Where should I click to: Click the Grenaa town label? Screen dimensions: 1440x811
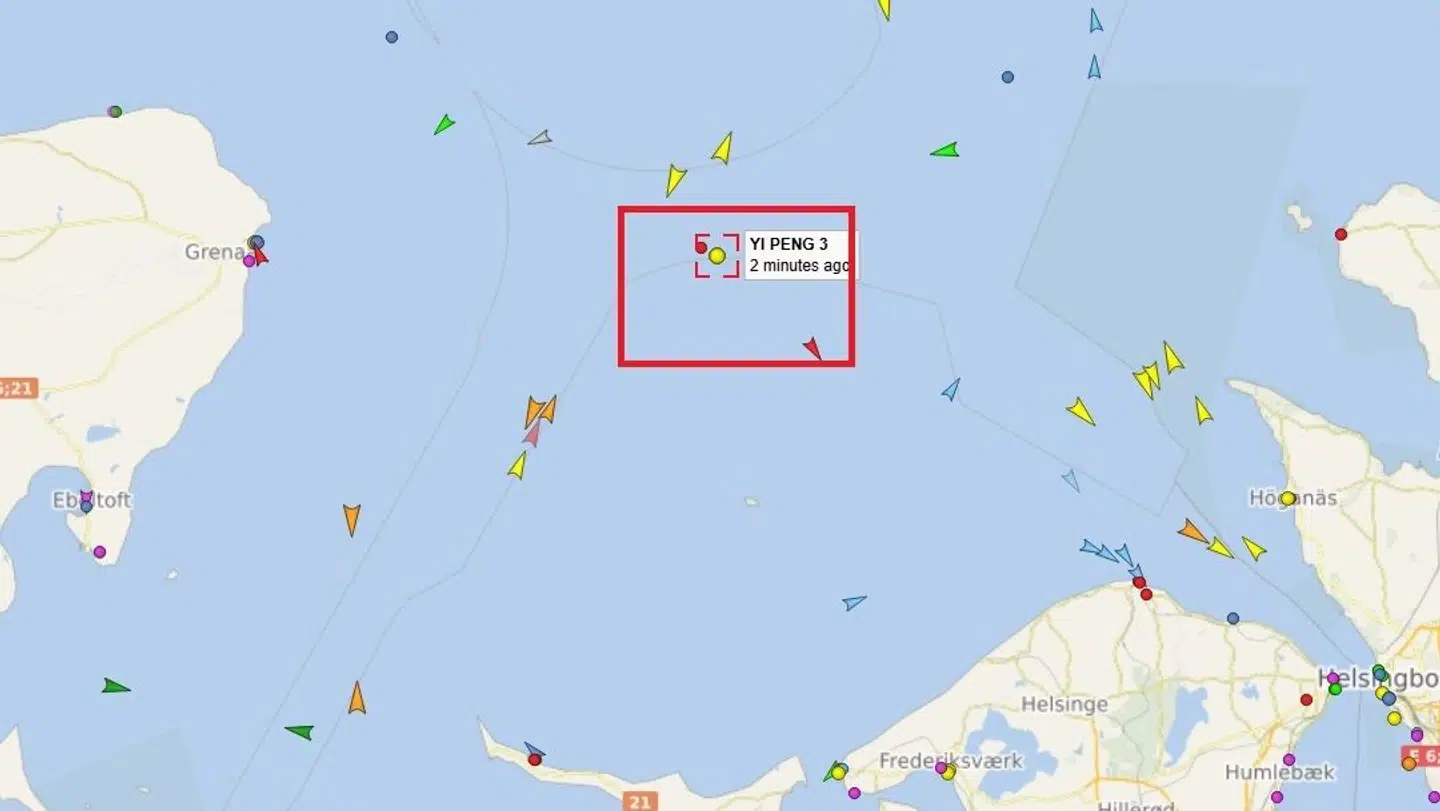point(215,252)
